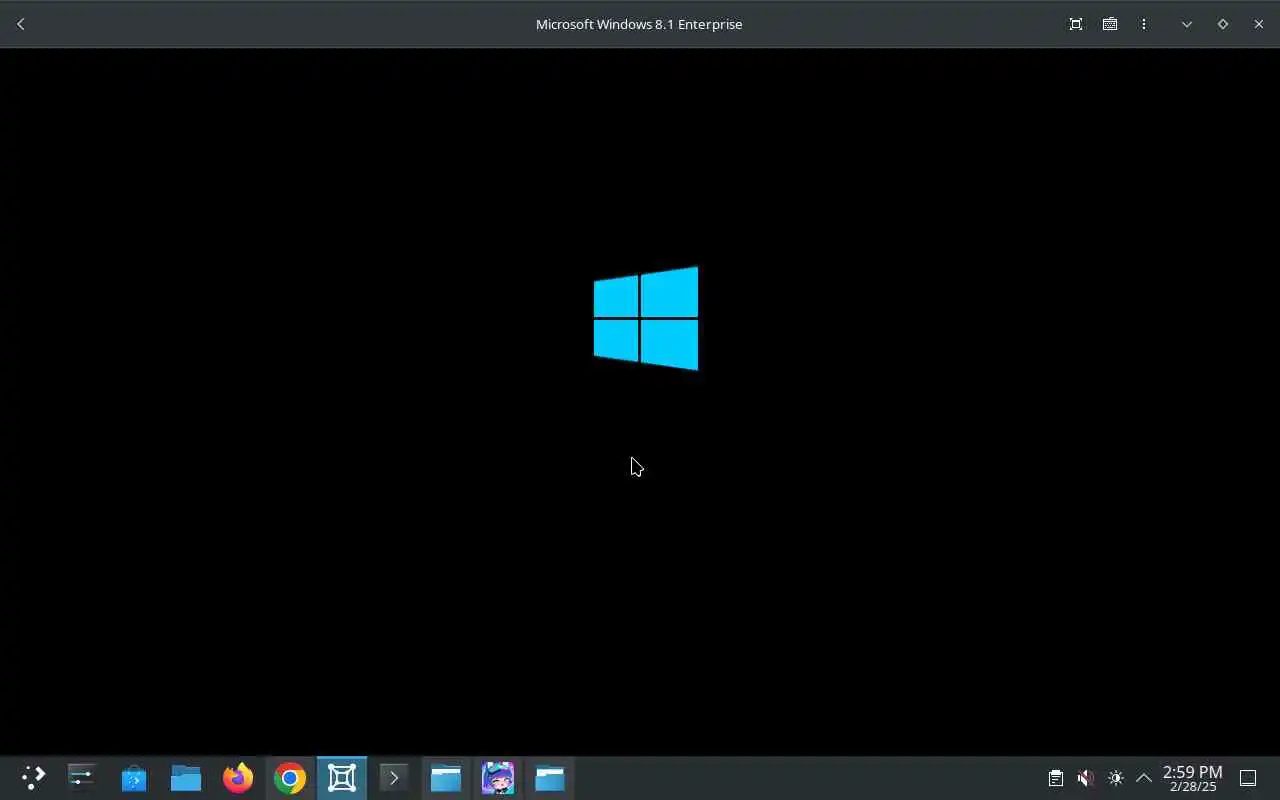
Task: Click the Microsoft Windows 8.1 Enterprise title
Action: click(x=639, y=24)
